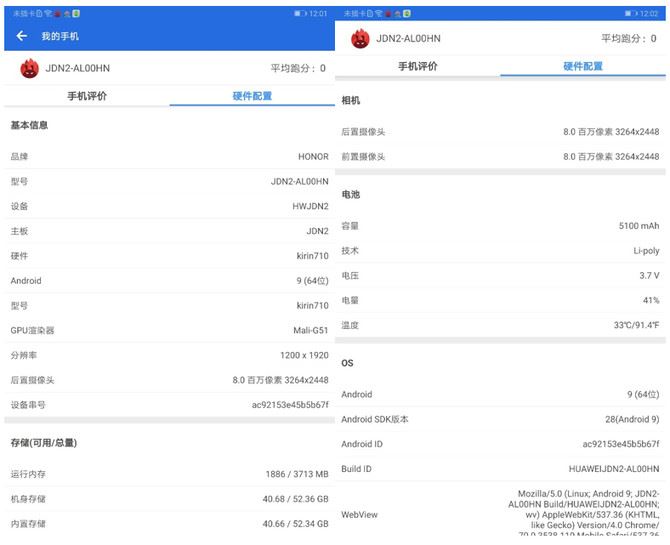Click the 我的手机 page title

pos(60,36)
